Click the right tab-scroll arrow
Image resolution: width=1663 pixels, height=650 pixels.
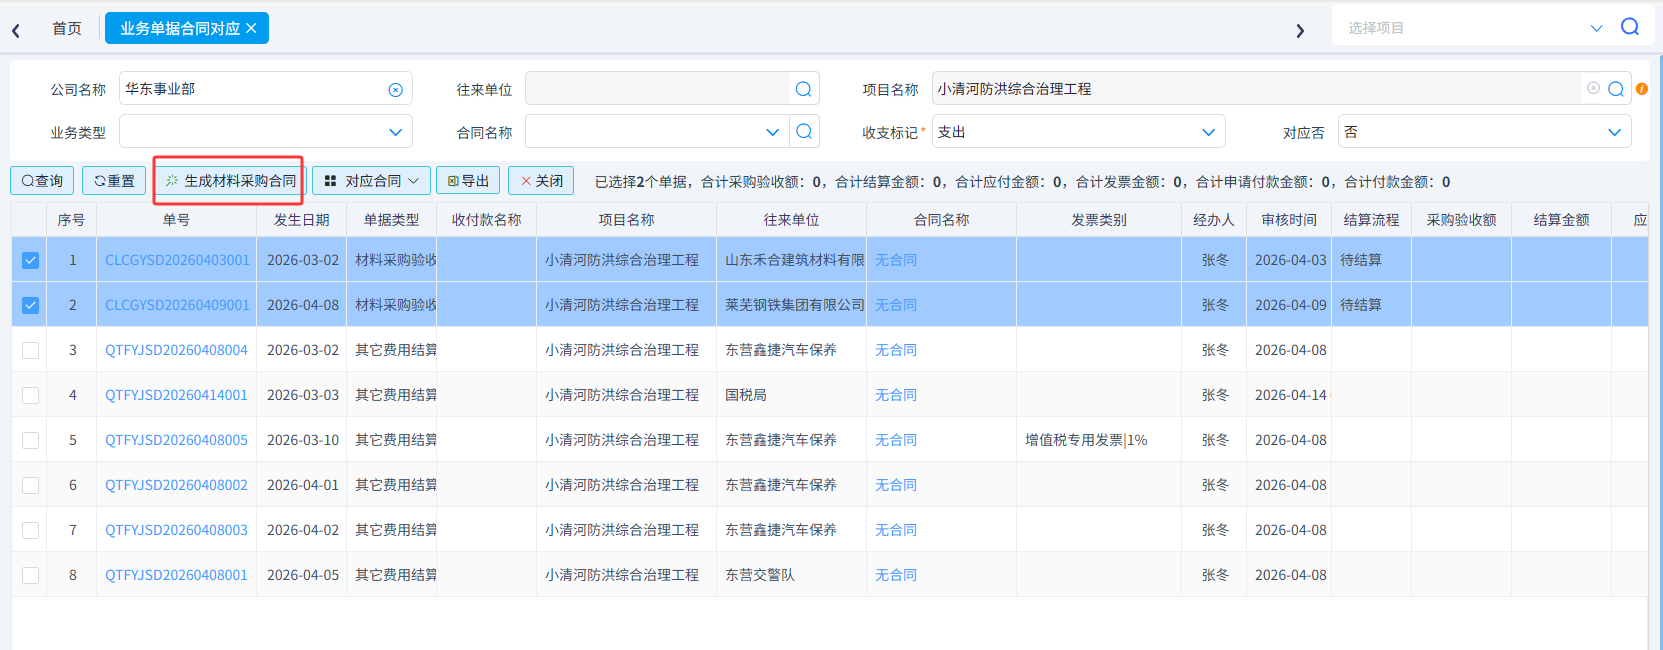(1300, 31)
